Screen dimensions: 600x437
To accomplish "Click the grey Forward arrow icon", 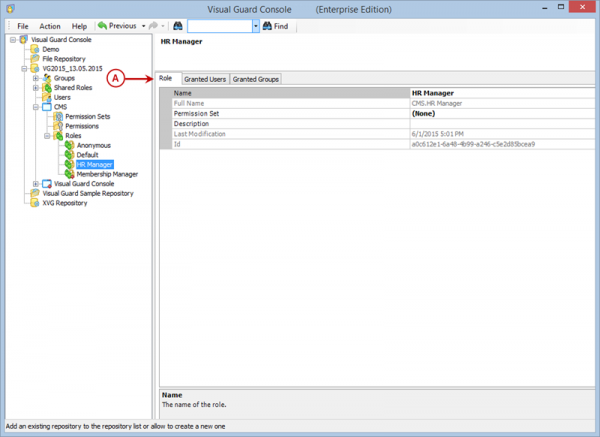I will pos(153,26).
